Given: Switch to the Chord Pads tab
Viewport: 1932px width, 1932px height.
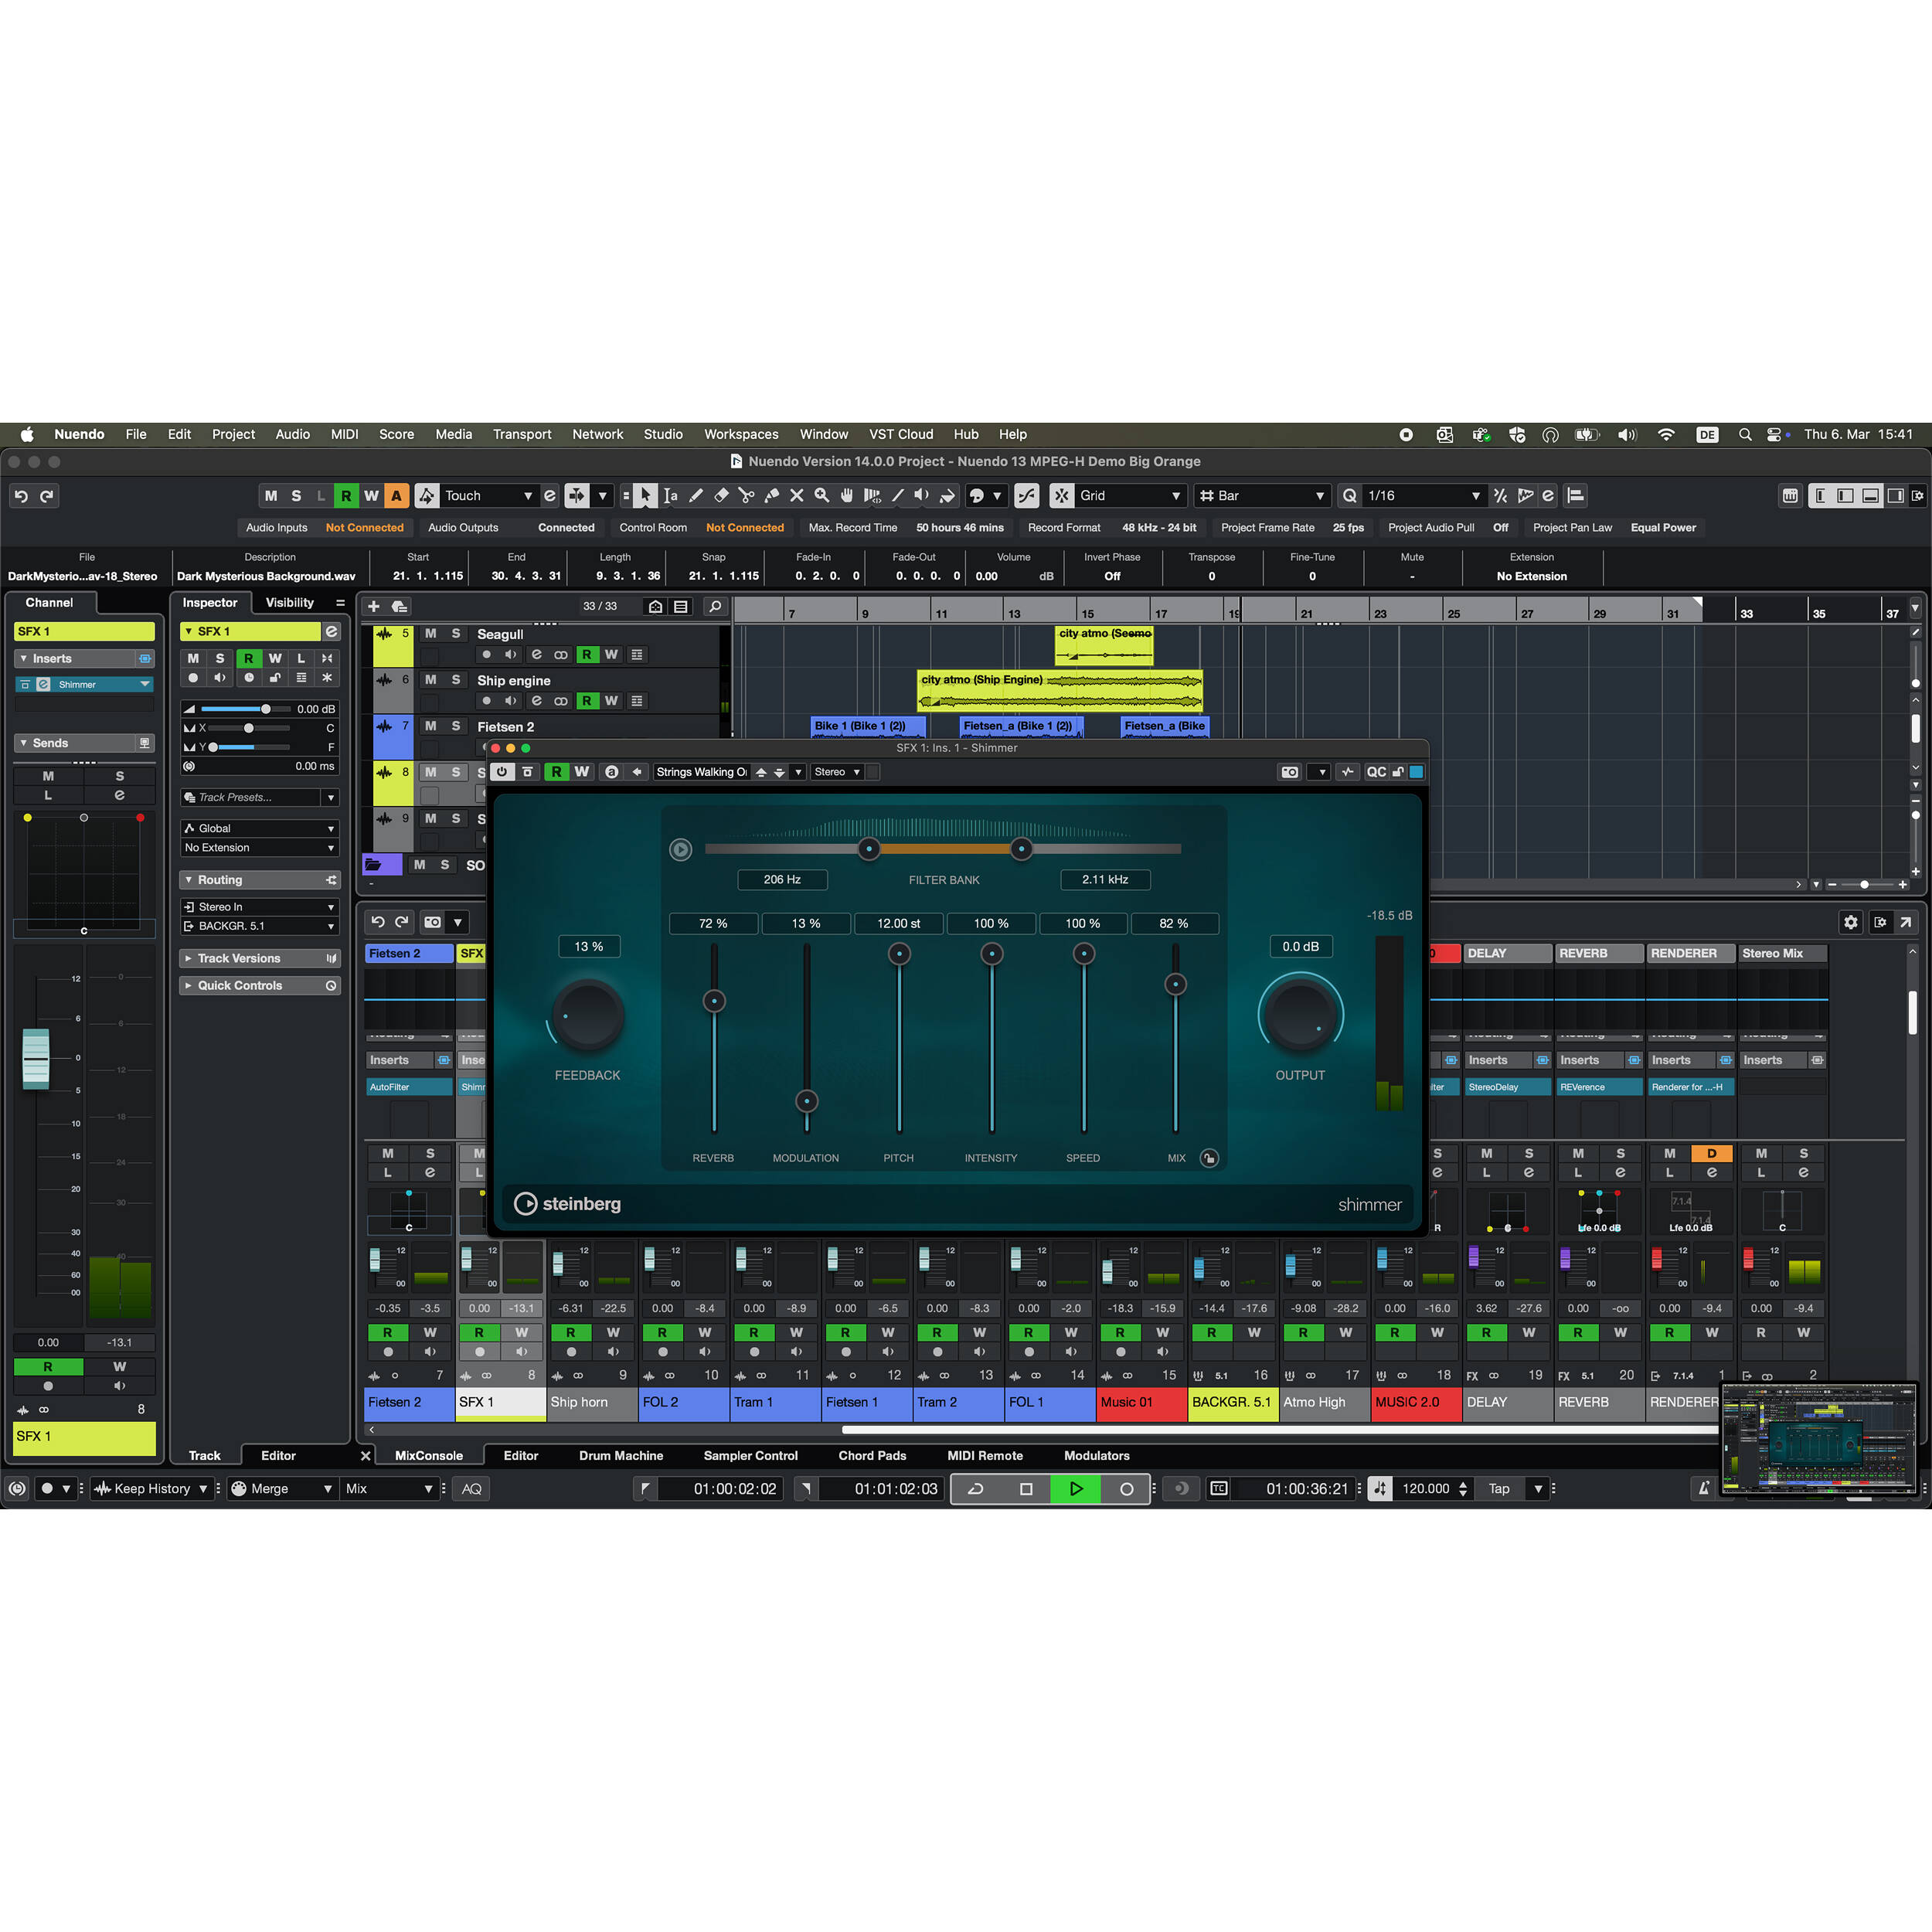Looking at the screenshot, I should click(x=872, y=1455).
